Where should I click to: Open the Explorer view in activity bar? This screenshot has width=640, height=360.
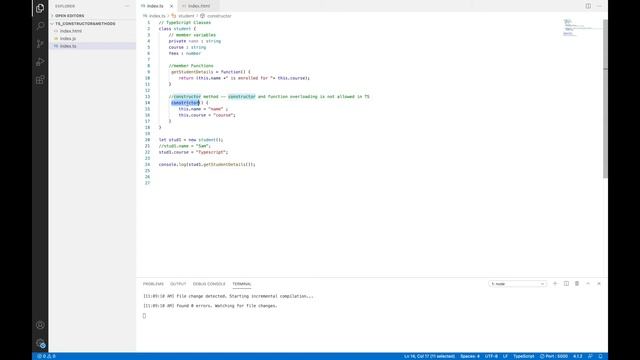pos(40,8)
